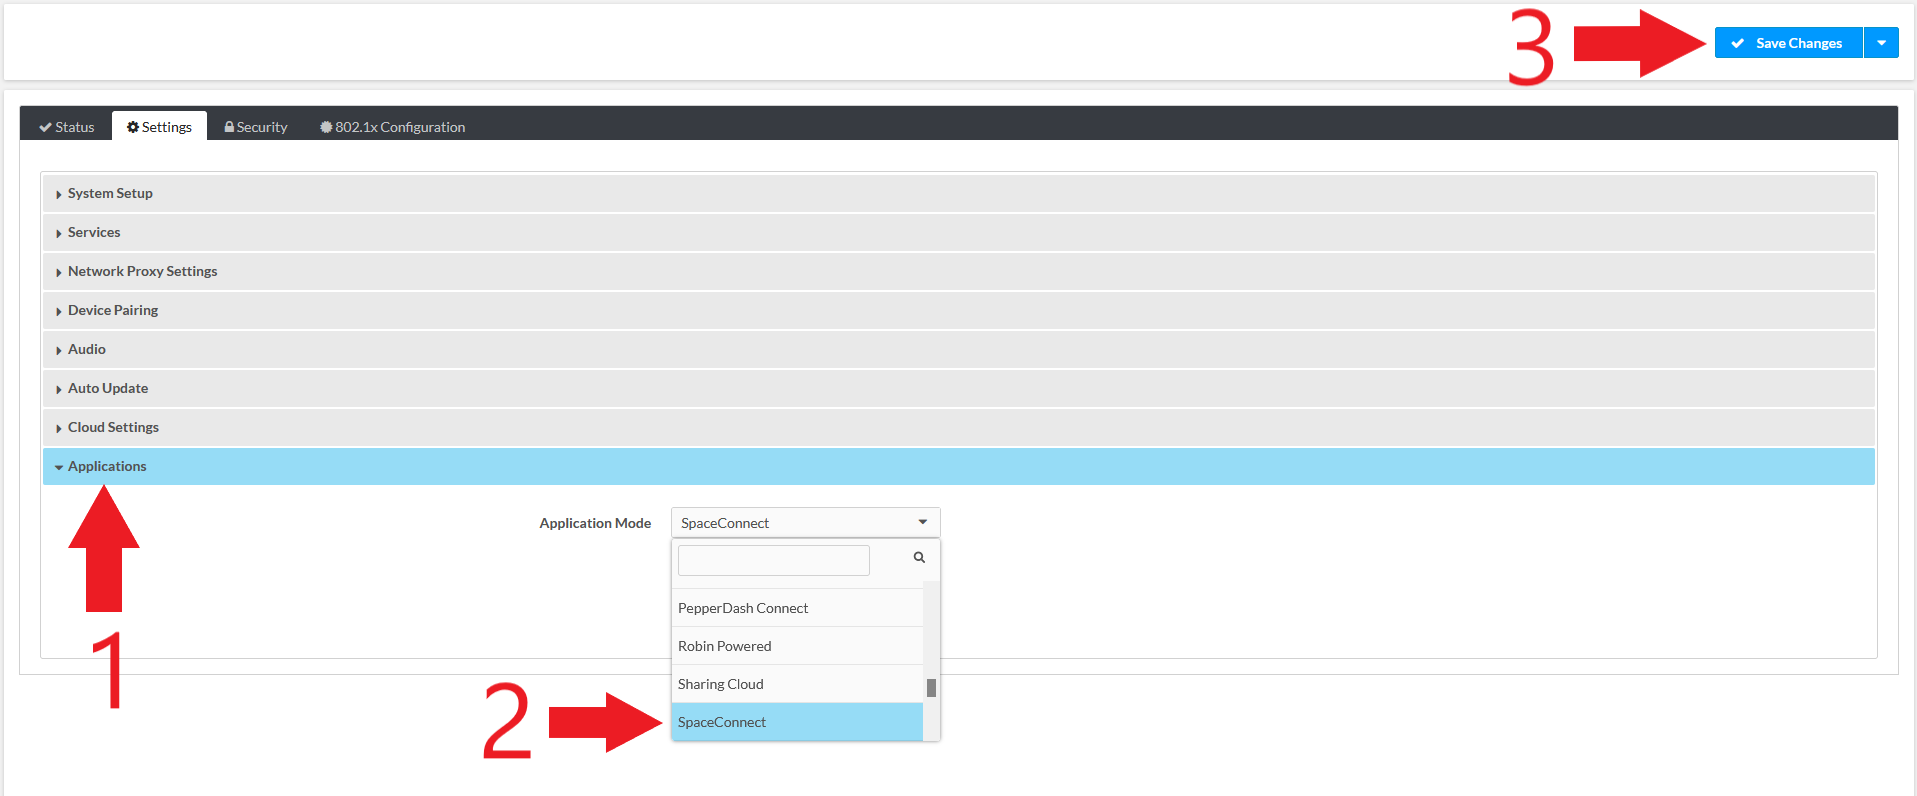Click the dropdown list scrollbar thumb
This screenshot has height=796, width=1917.
931,688
